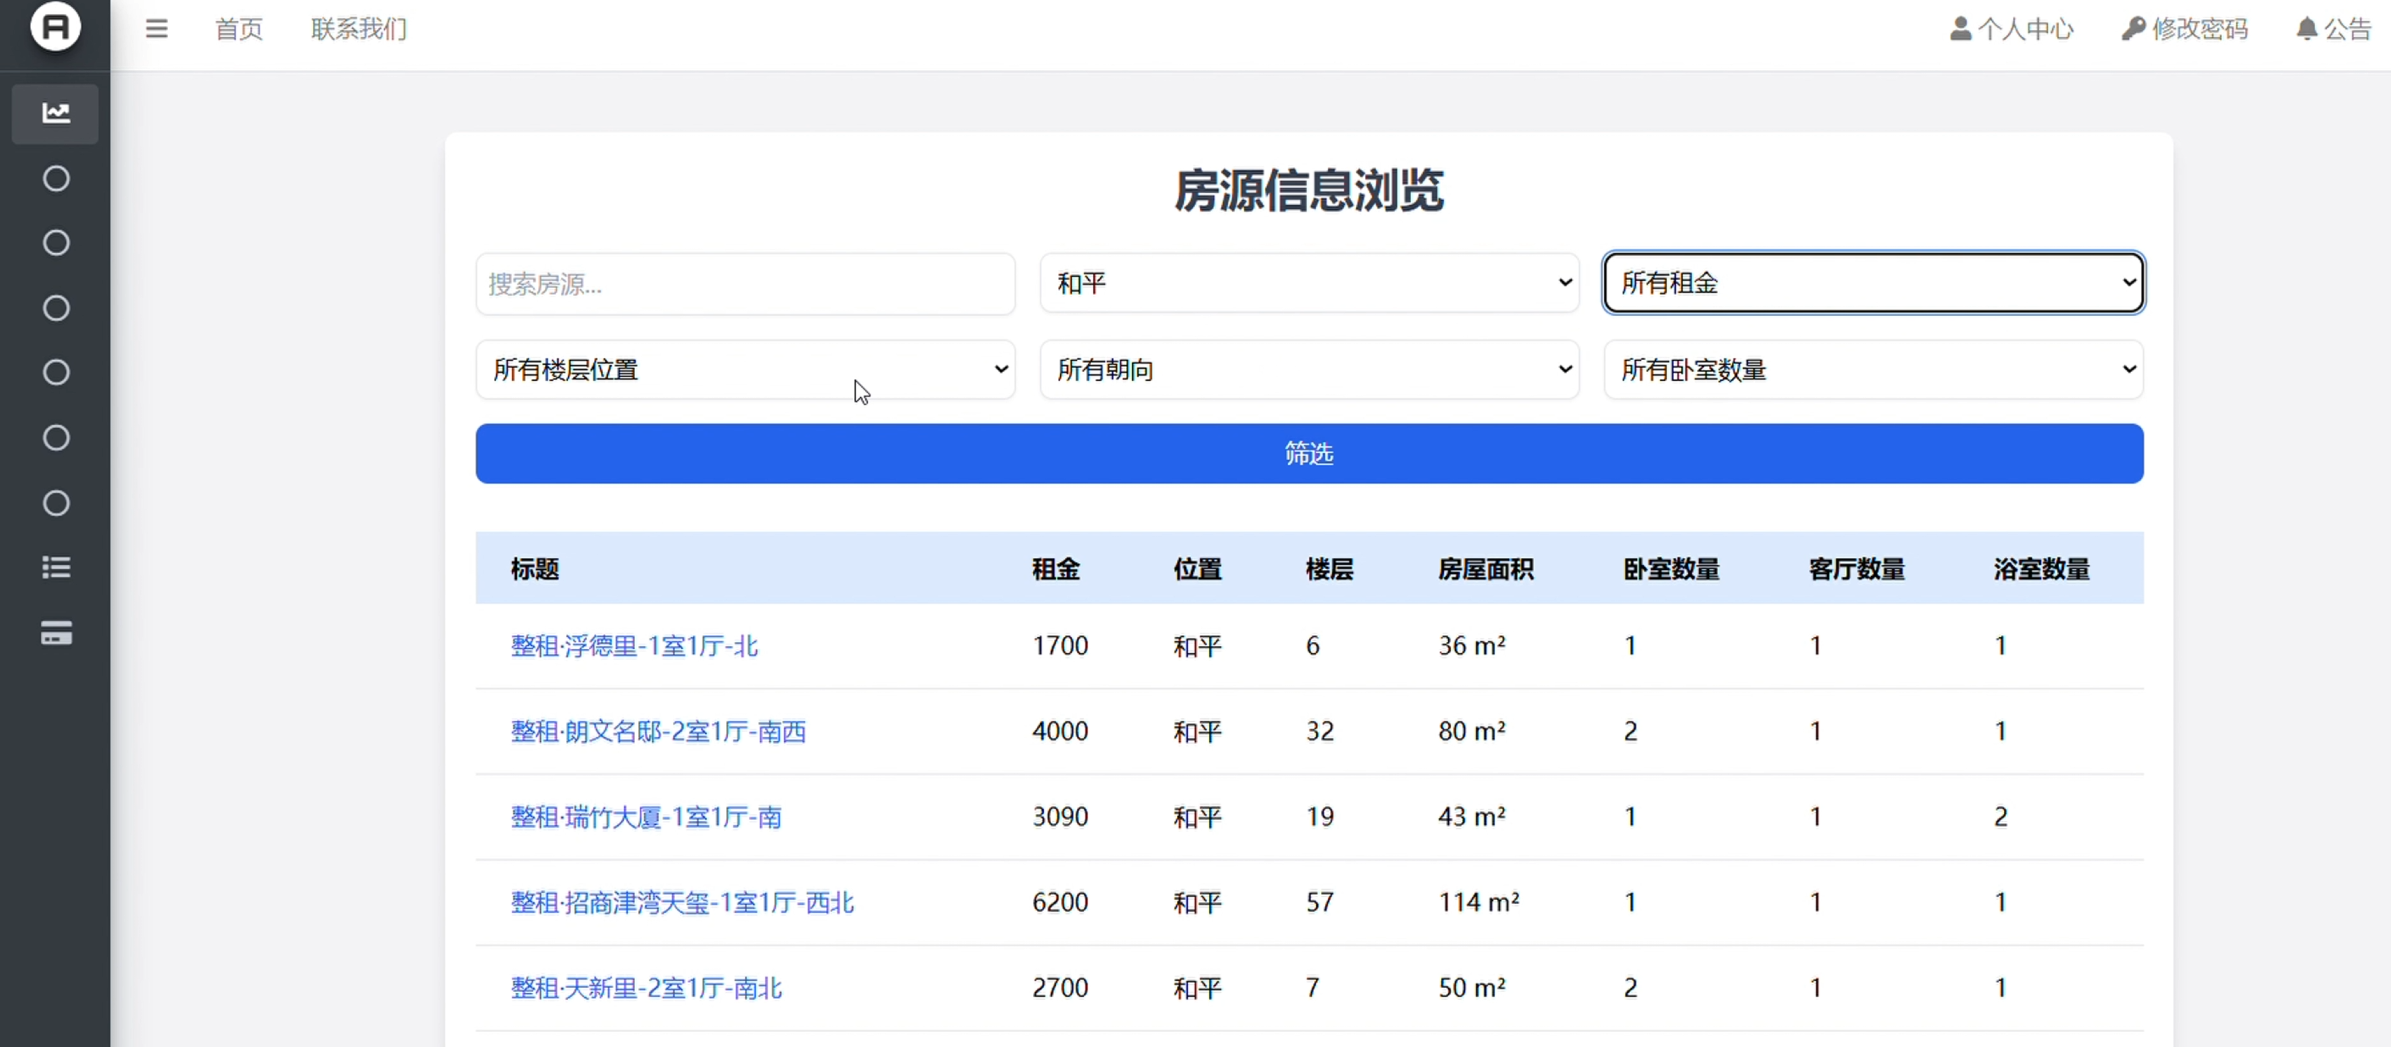Open the chart dashboard sidebar icon

[55, 113]
